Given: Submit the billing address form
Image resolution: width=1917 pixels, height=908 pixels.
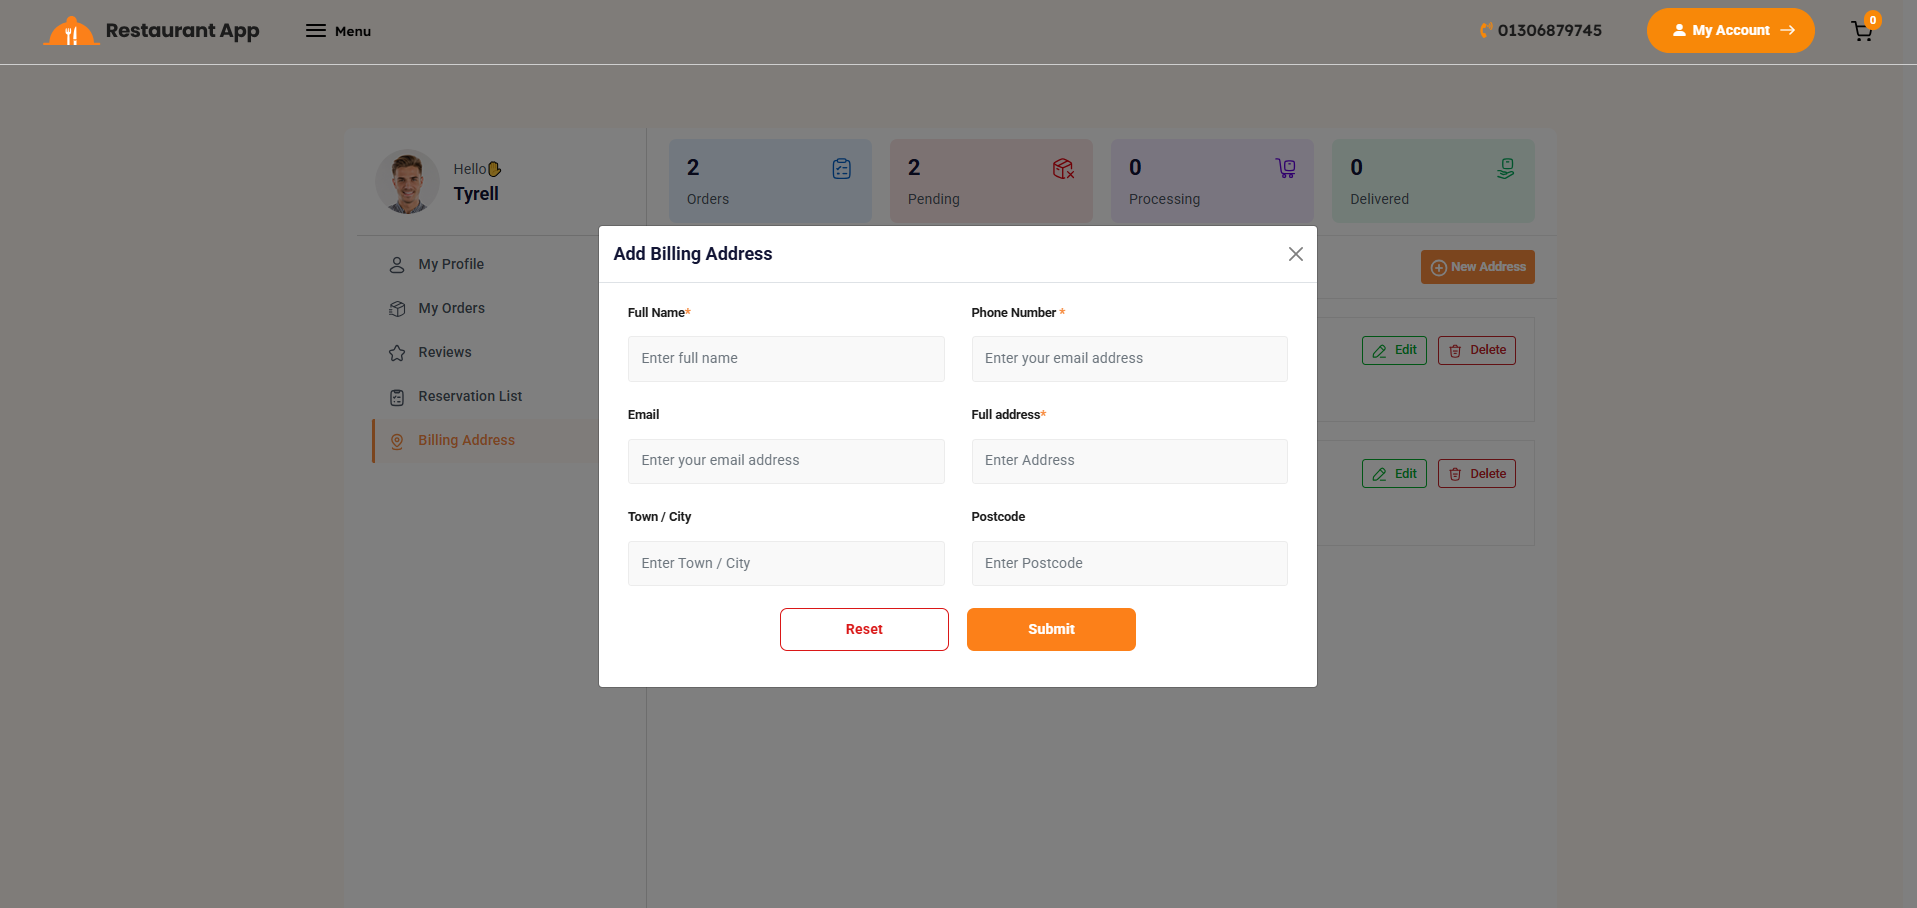Looking at the screenshot, I should pyautogui.click(x=1051, y=629).
